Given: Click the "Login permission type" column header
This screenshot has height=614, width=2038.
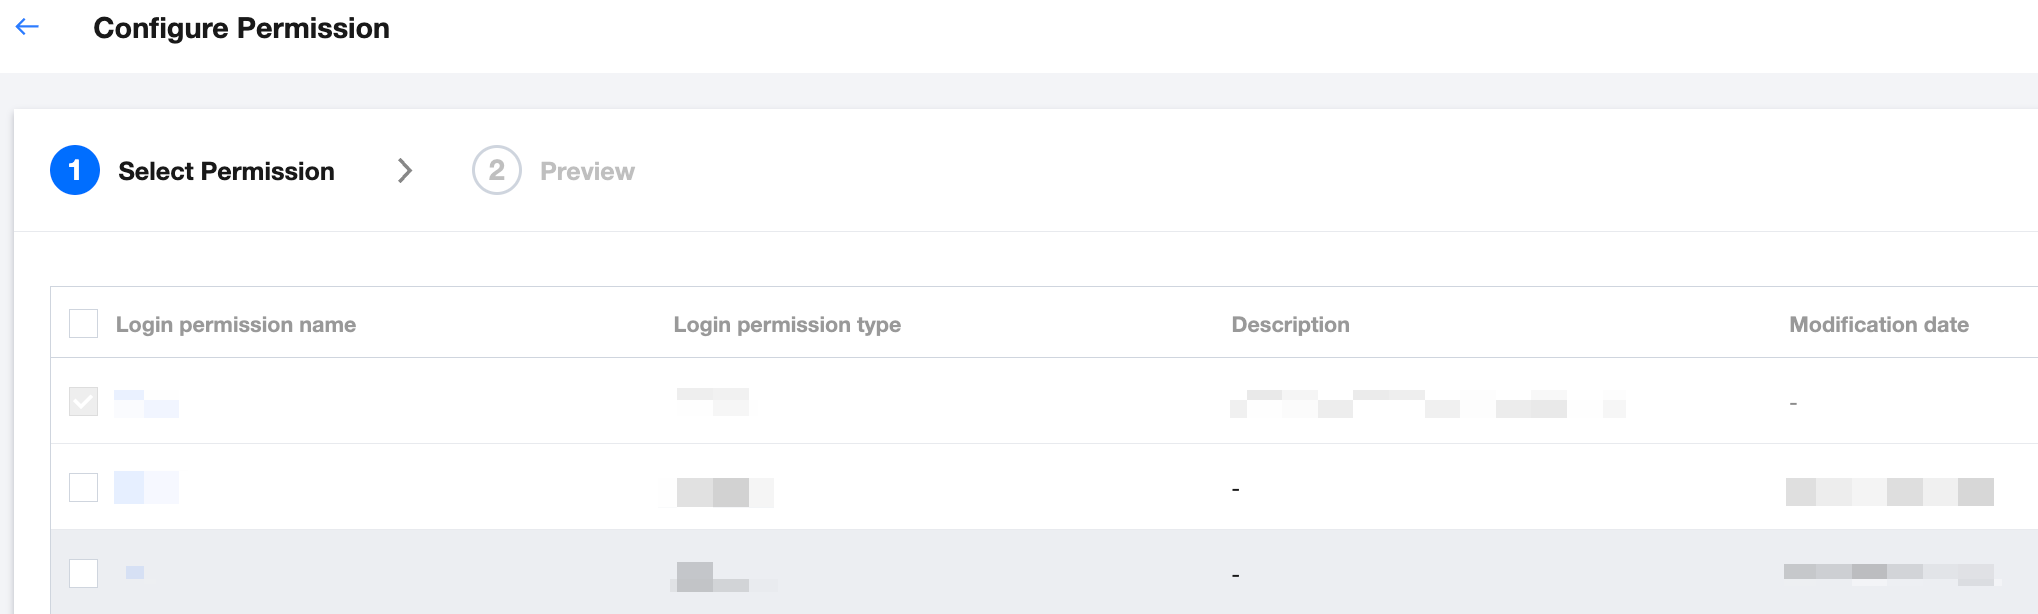Looking at the screenshot, I should click(x=787, y=324).
